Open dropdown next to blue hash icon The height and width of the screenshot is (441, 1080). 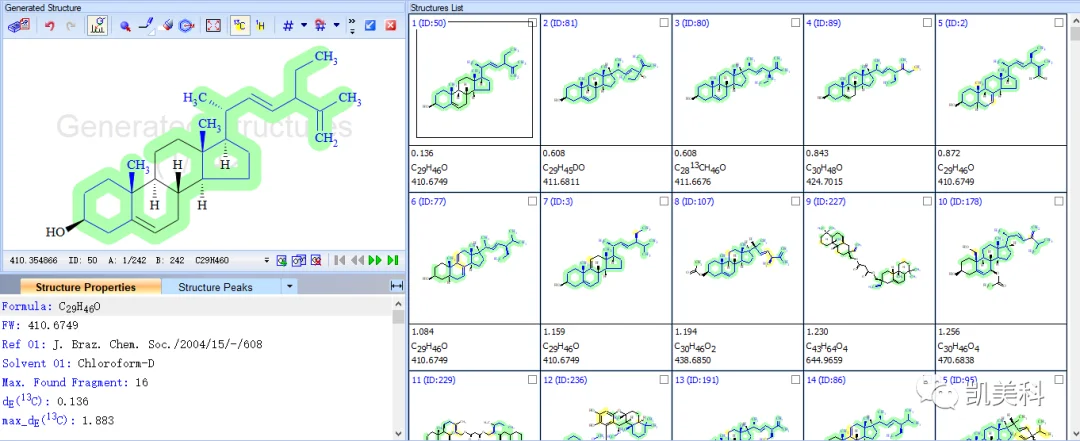303,25
